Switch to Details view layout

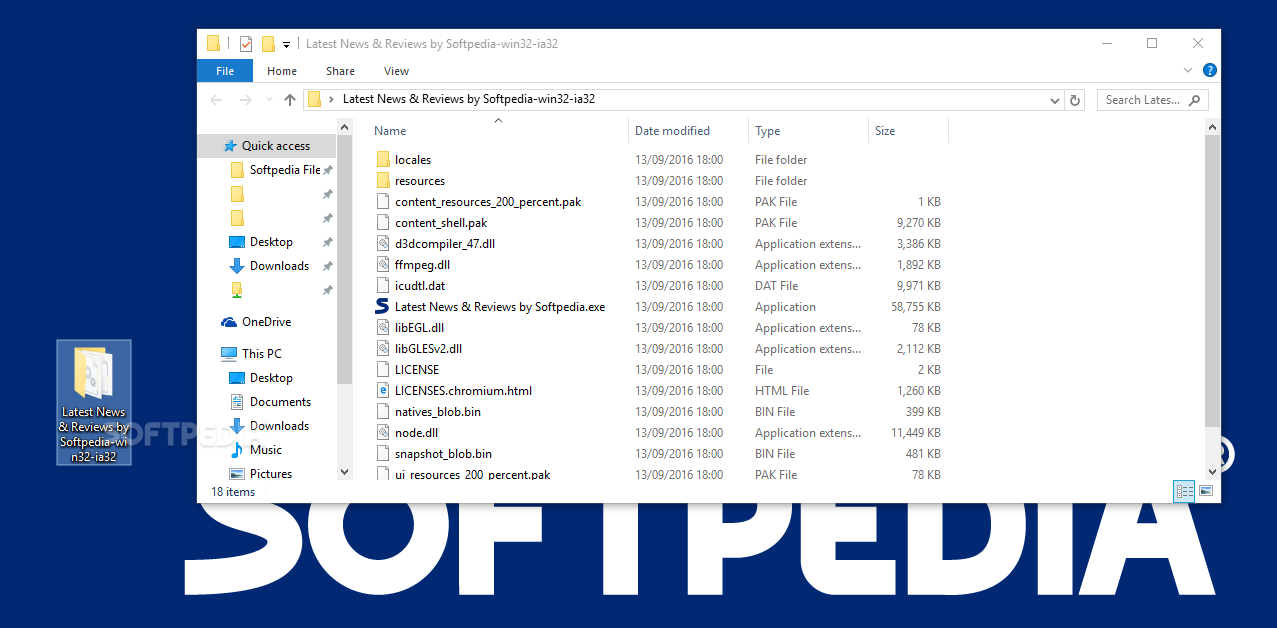pyautogui.click(x=1185, y=491)
